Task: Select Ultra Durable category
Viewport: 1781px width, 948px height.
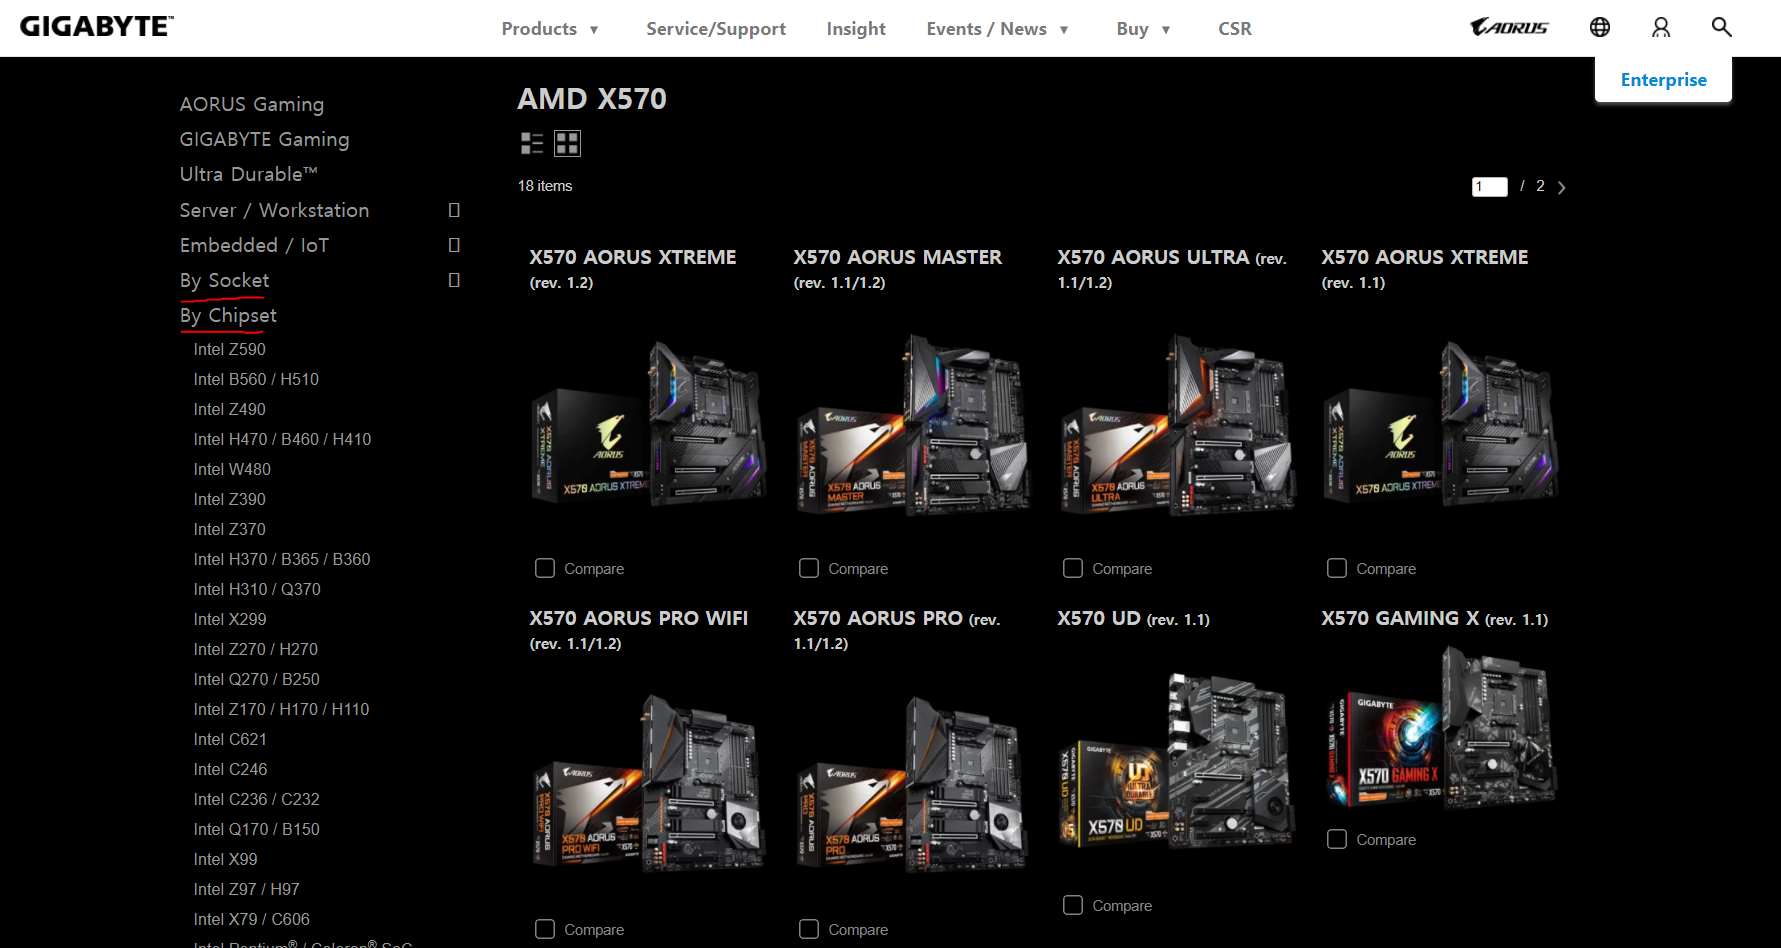Action: [249, 174]
